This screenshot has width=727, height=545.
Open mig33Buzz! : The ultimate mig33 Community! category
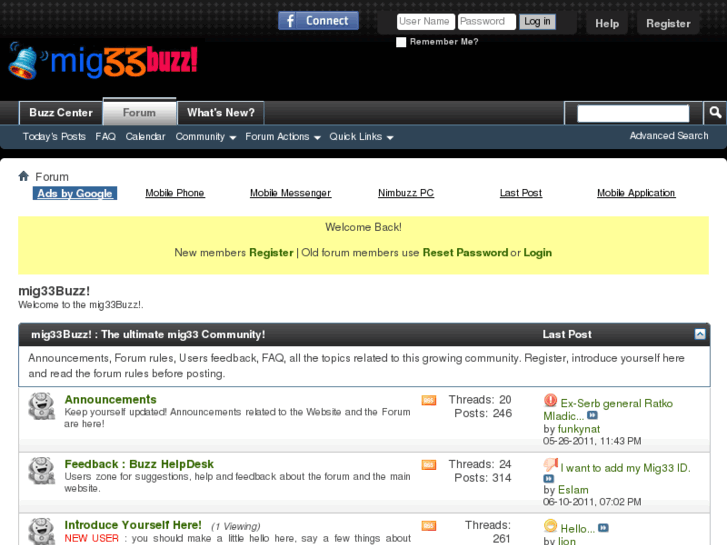point(148,334)
